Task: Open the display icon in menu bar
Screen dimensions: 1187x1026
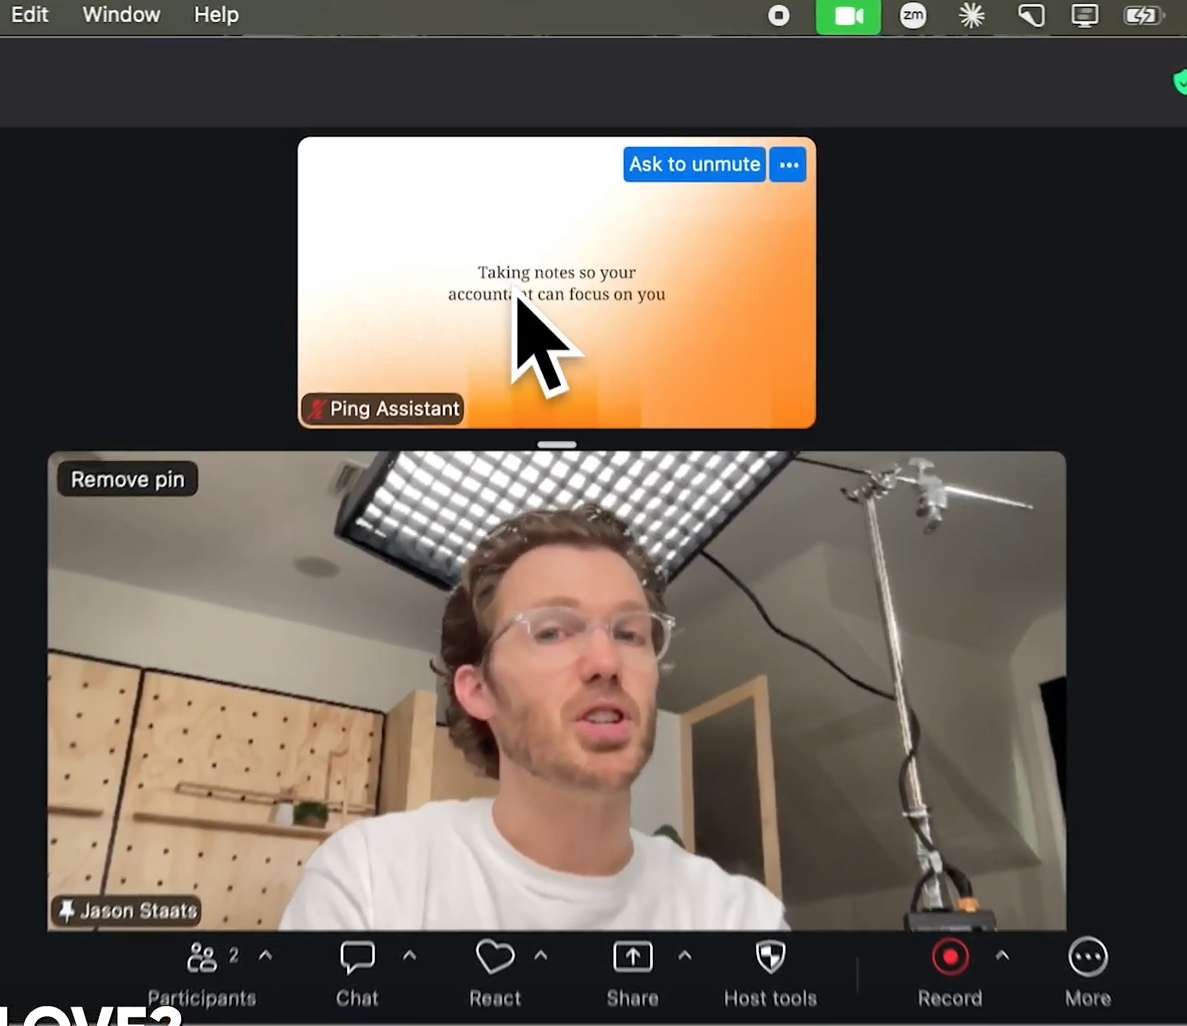Action: click(1084, 16)
